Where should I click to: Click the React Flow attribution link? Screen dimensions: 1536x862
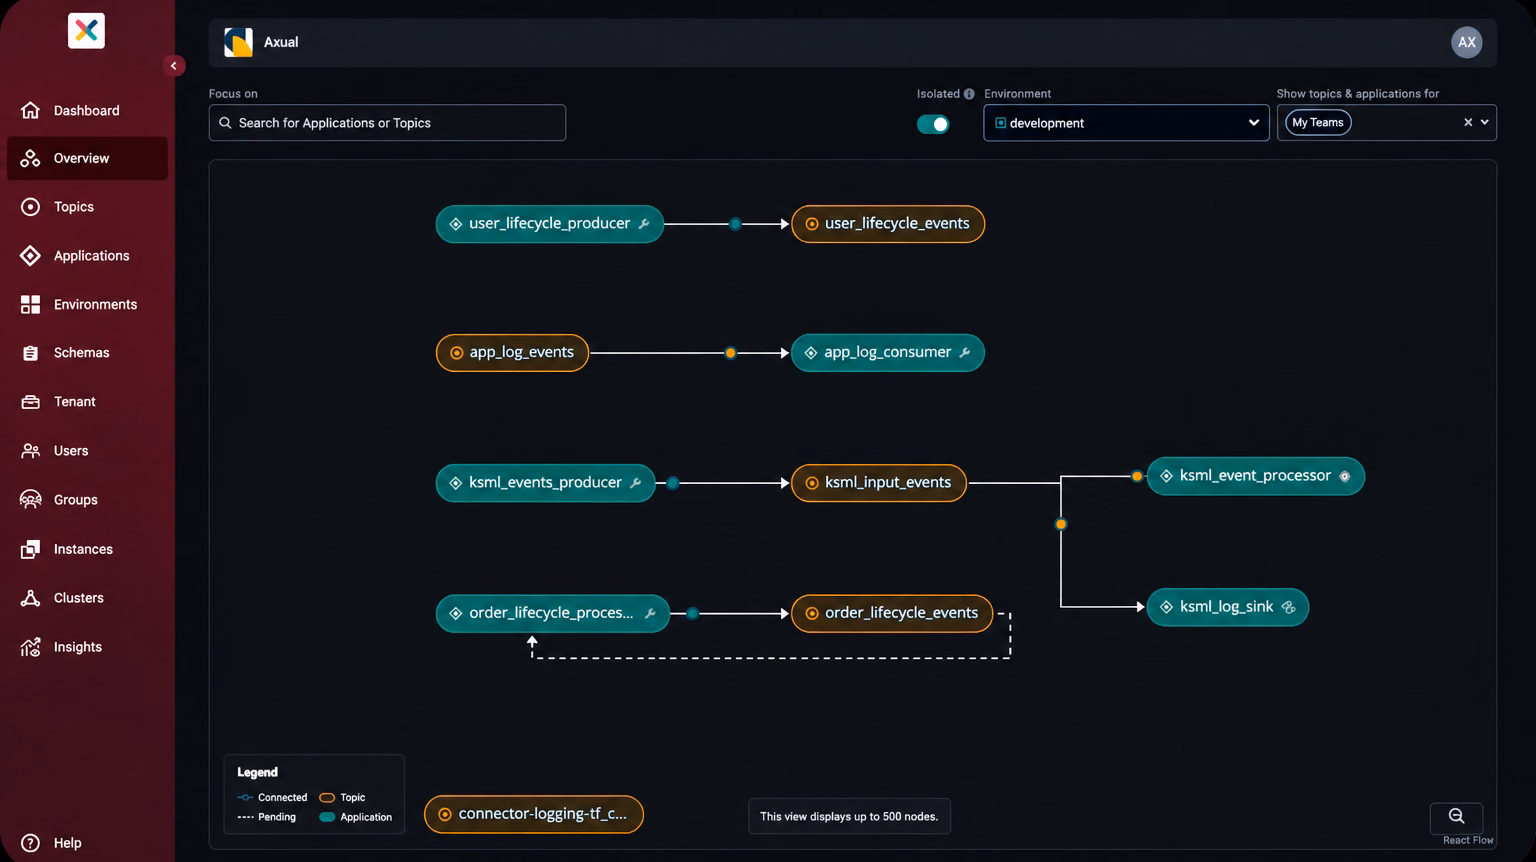1468,840
